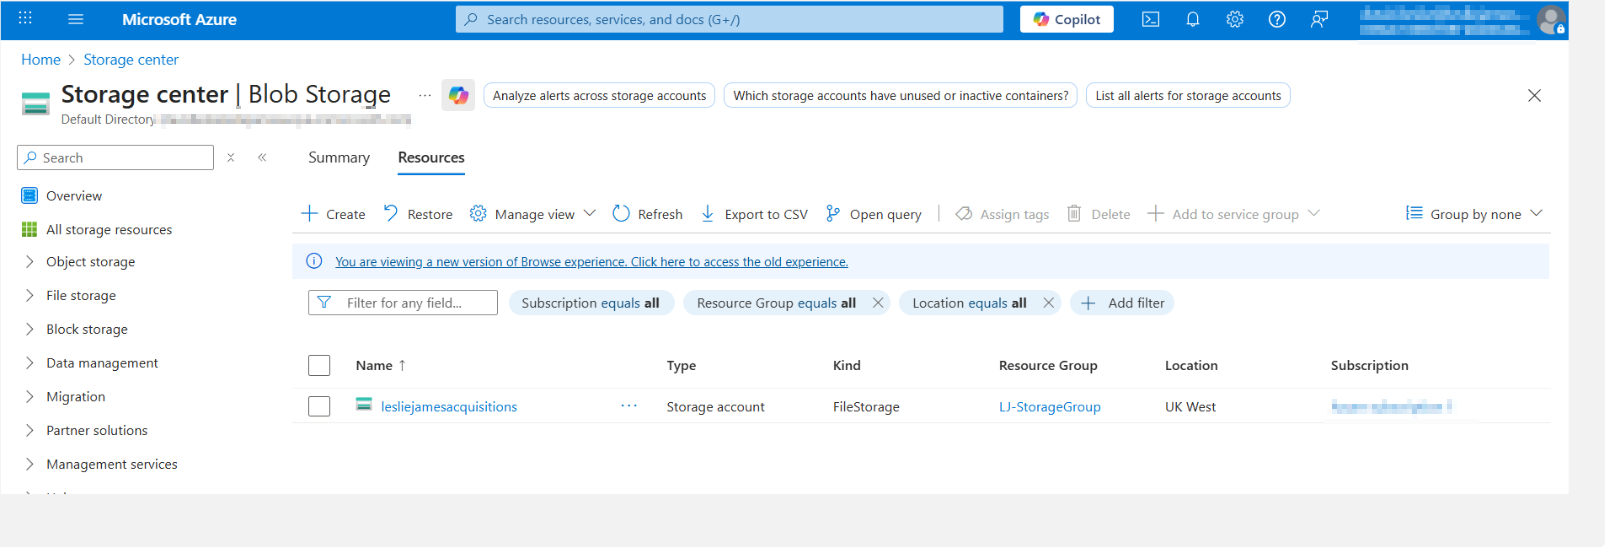Sort by the Name column header
The width and height of the screenshot is (1605, 547).
click(x=380, y=365)
